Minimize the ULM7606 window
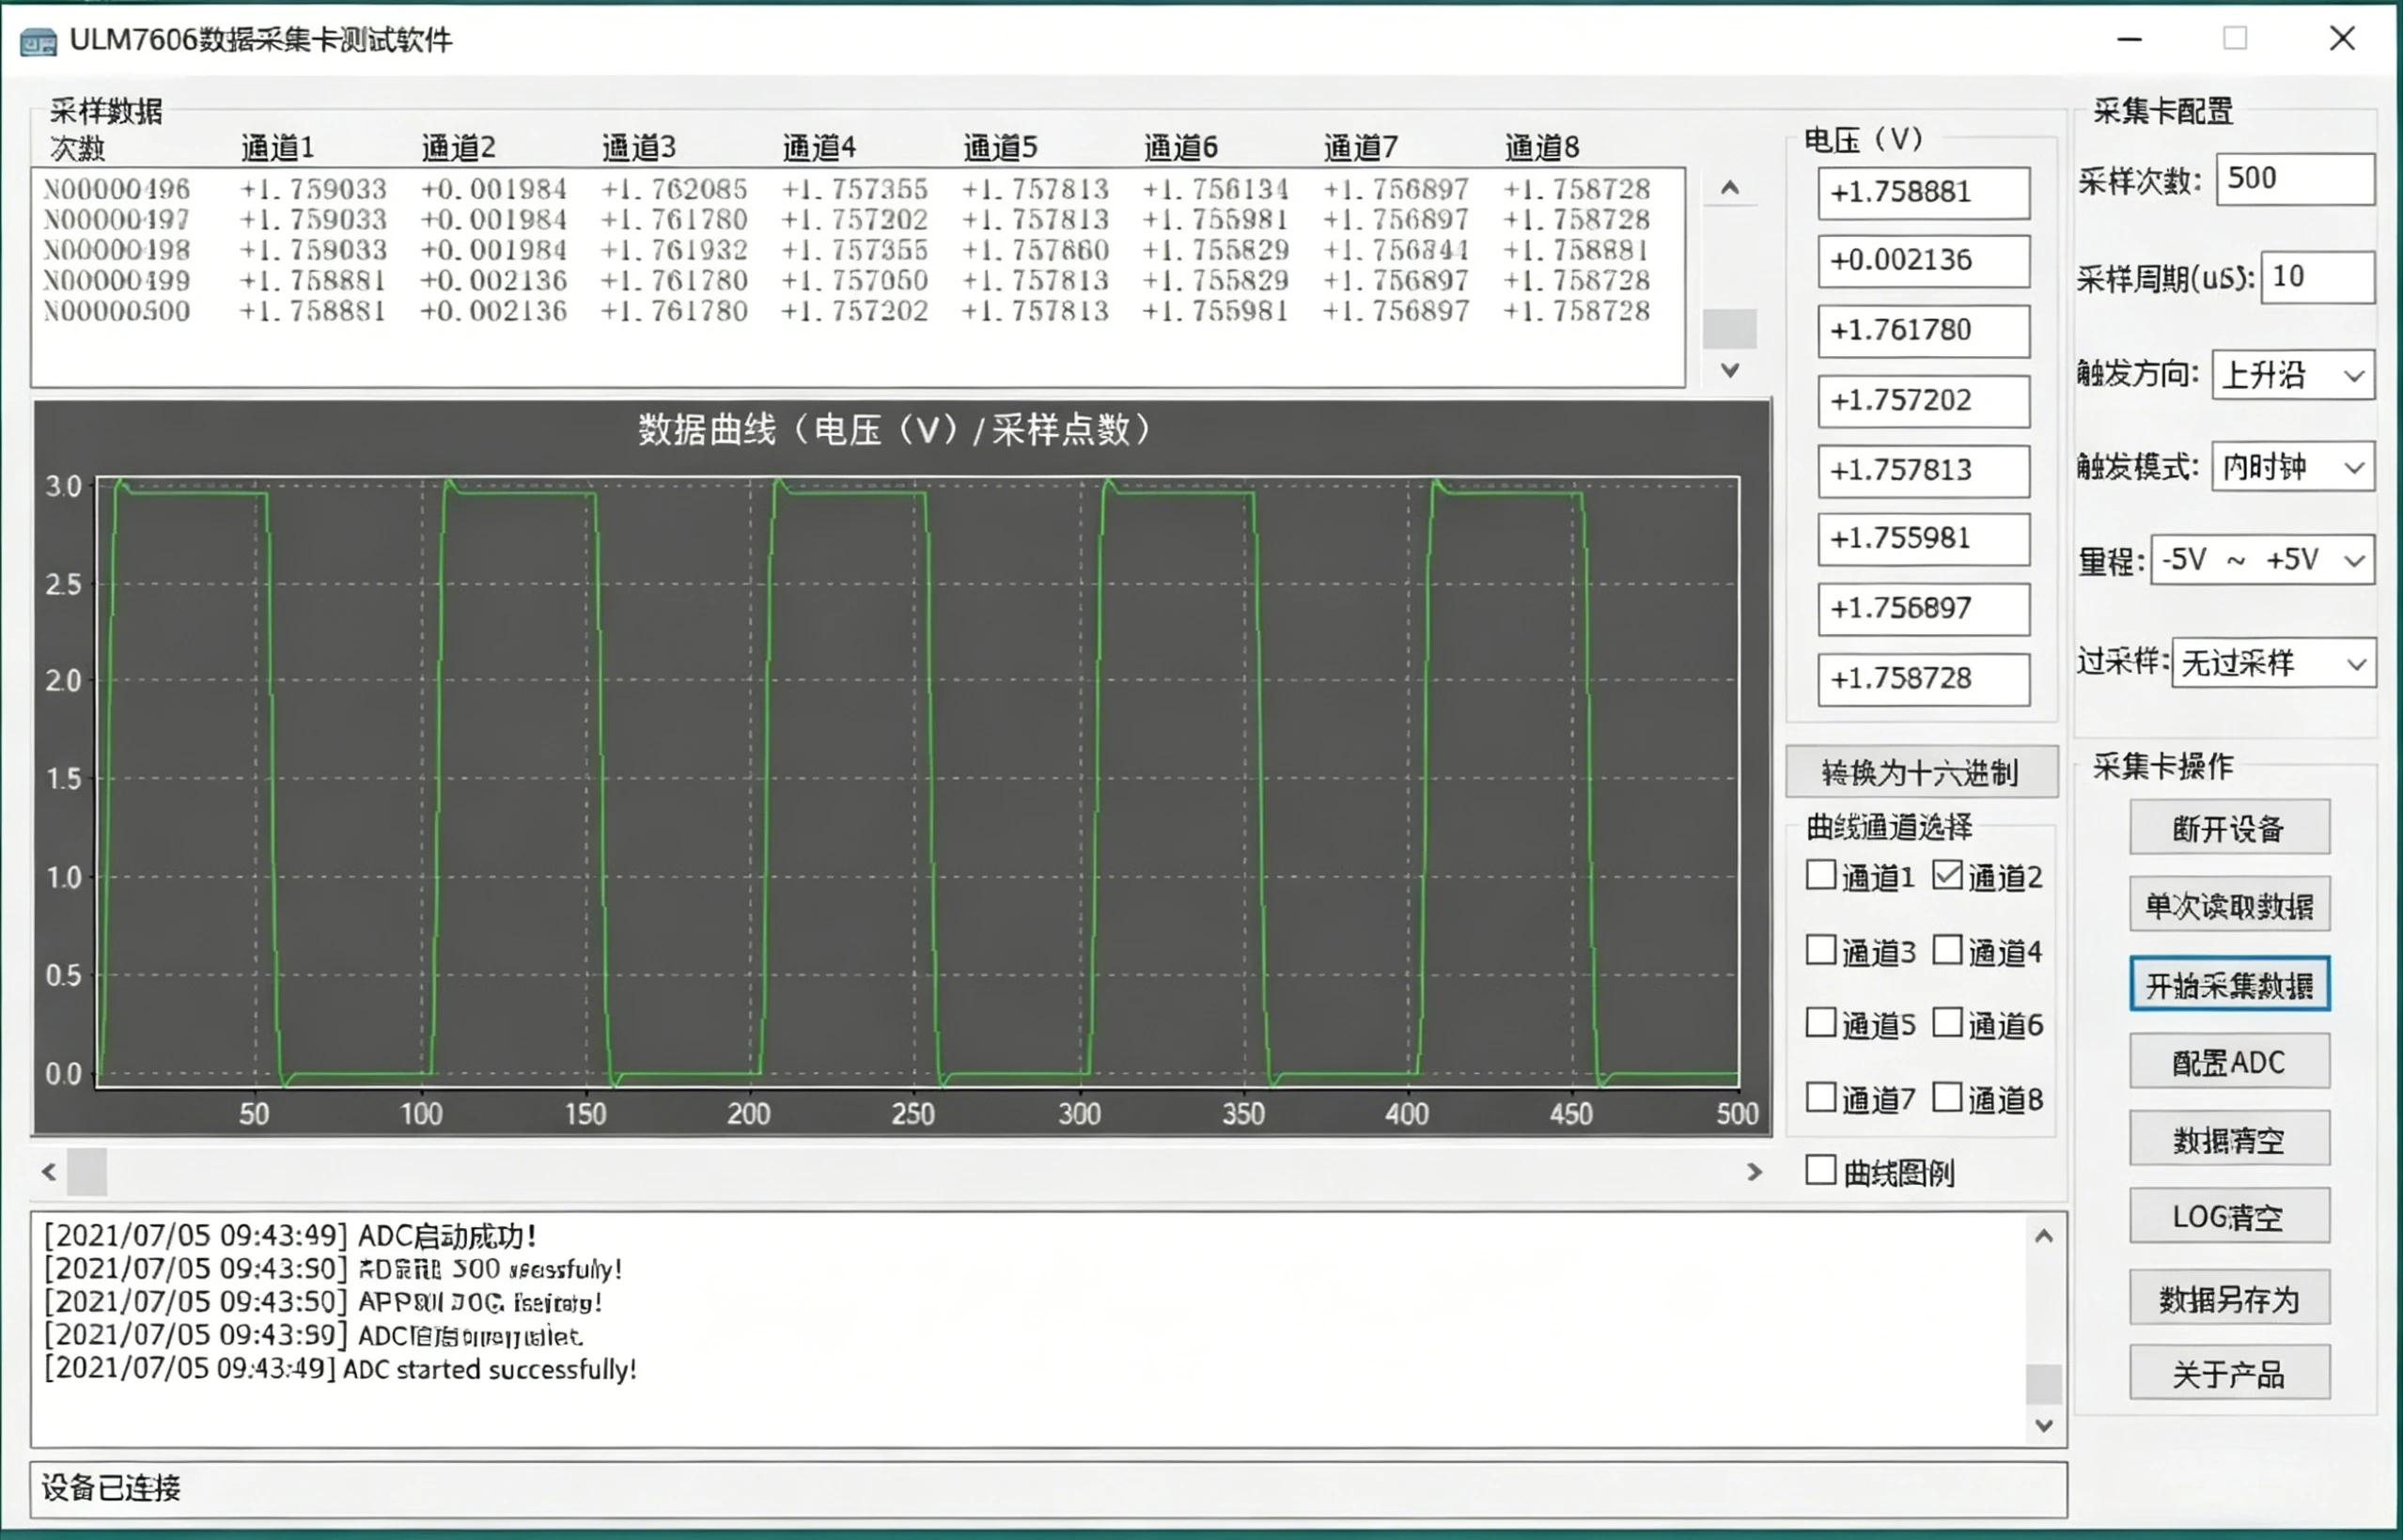 tap(2130, 39)
